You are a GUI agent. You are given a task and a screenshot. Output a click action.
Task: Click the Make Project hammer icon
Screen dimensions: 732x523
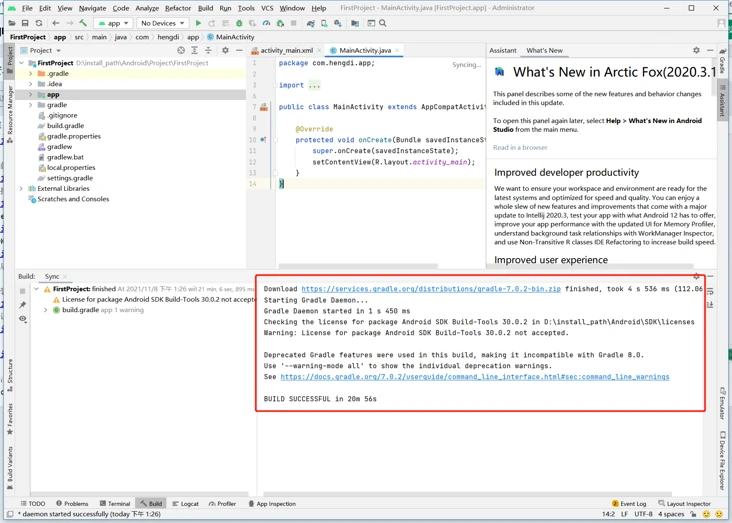[83, 23]
